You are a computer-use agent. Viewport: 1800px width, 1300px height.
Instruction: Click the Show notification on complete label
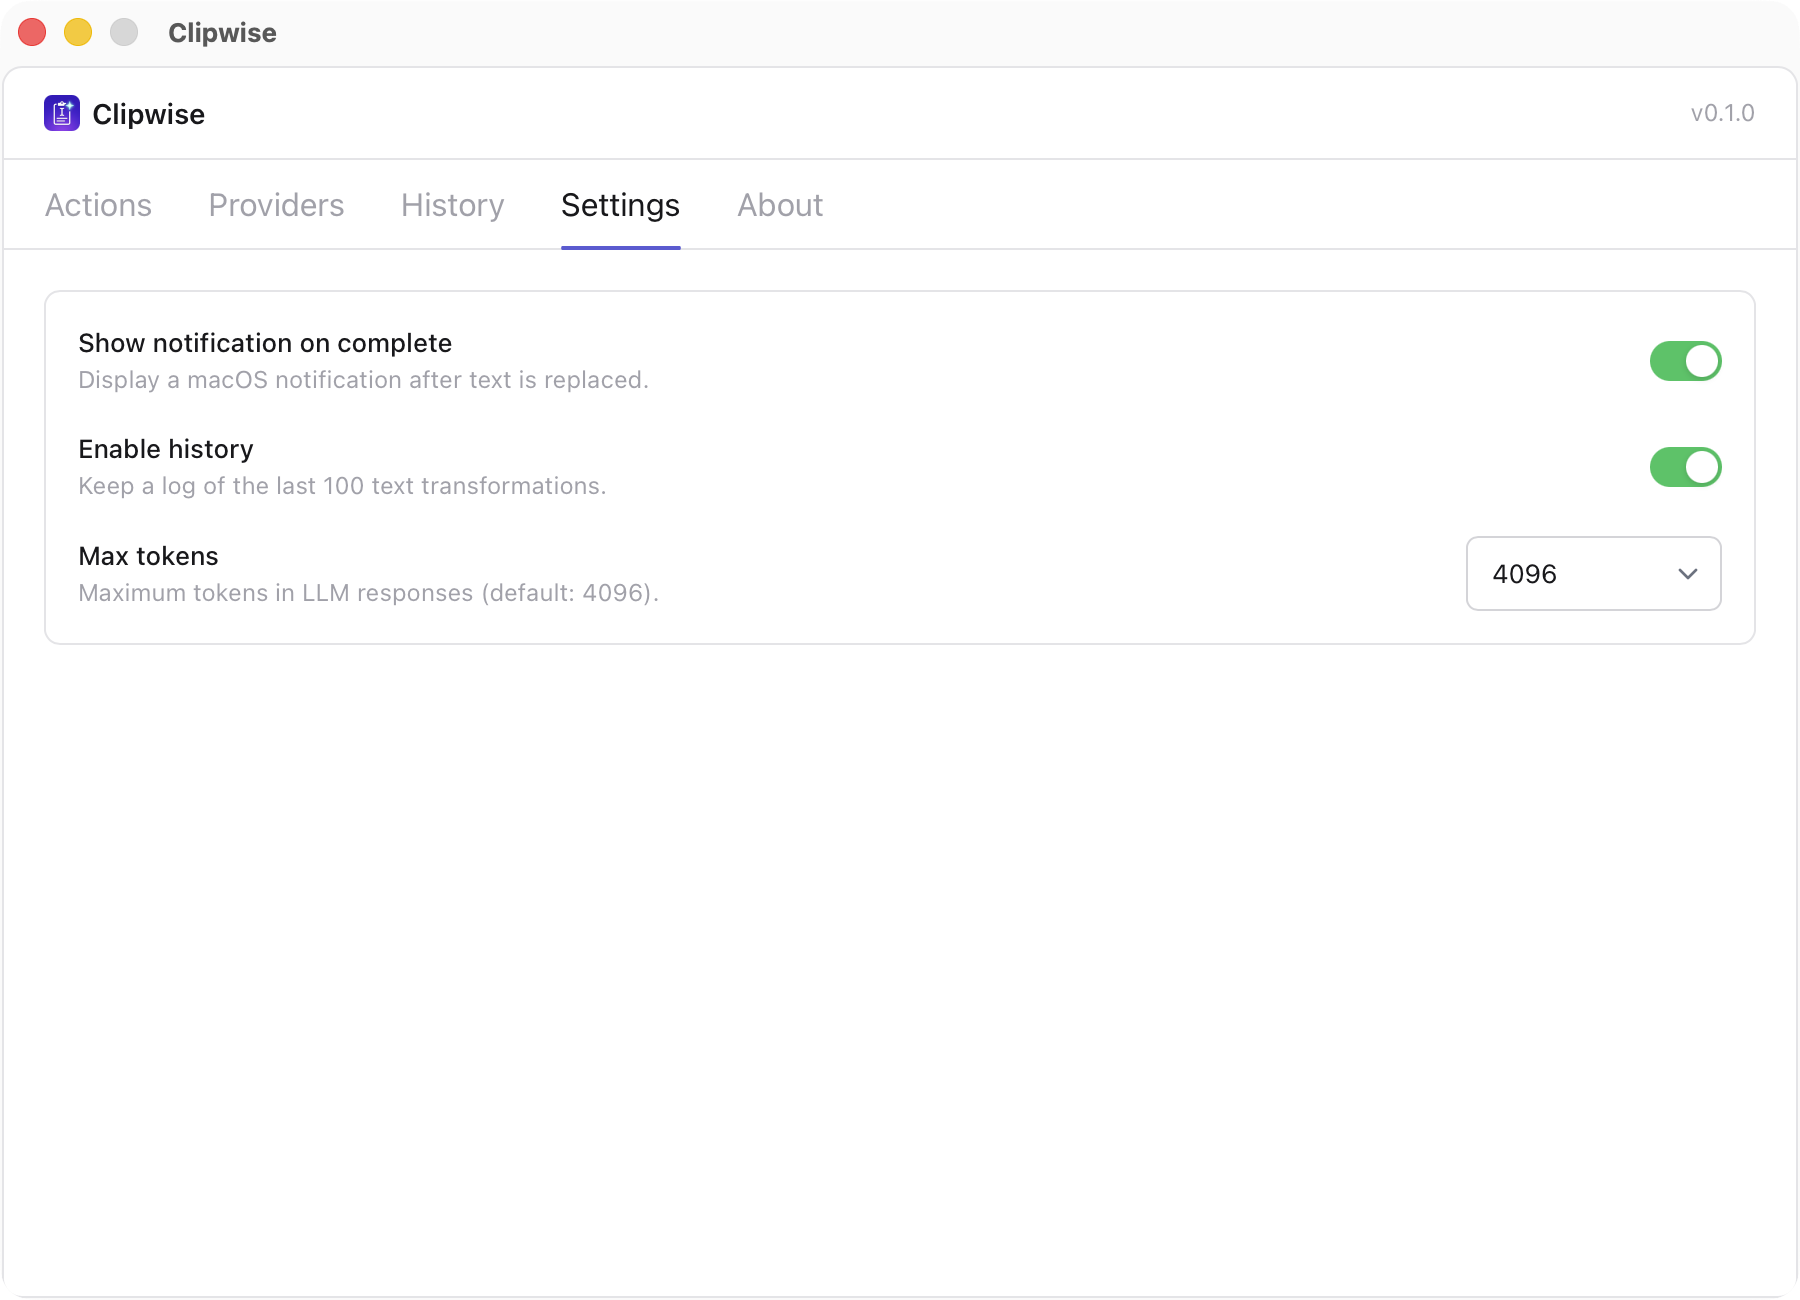click(264, 343)
